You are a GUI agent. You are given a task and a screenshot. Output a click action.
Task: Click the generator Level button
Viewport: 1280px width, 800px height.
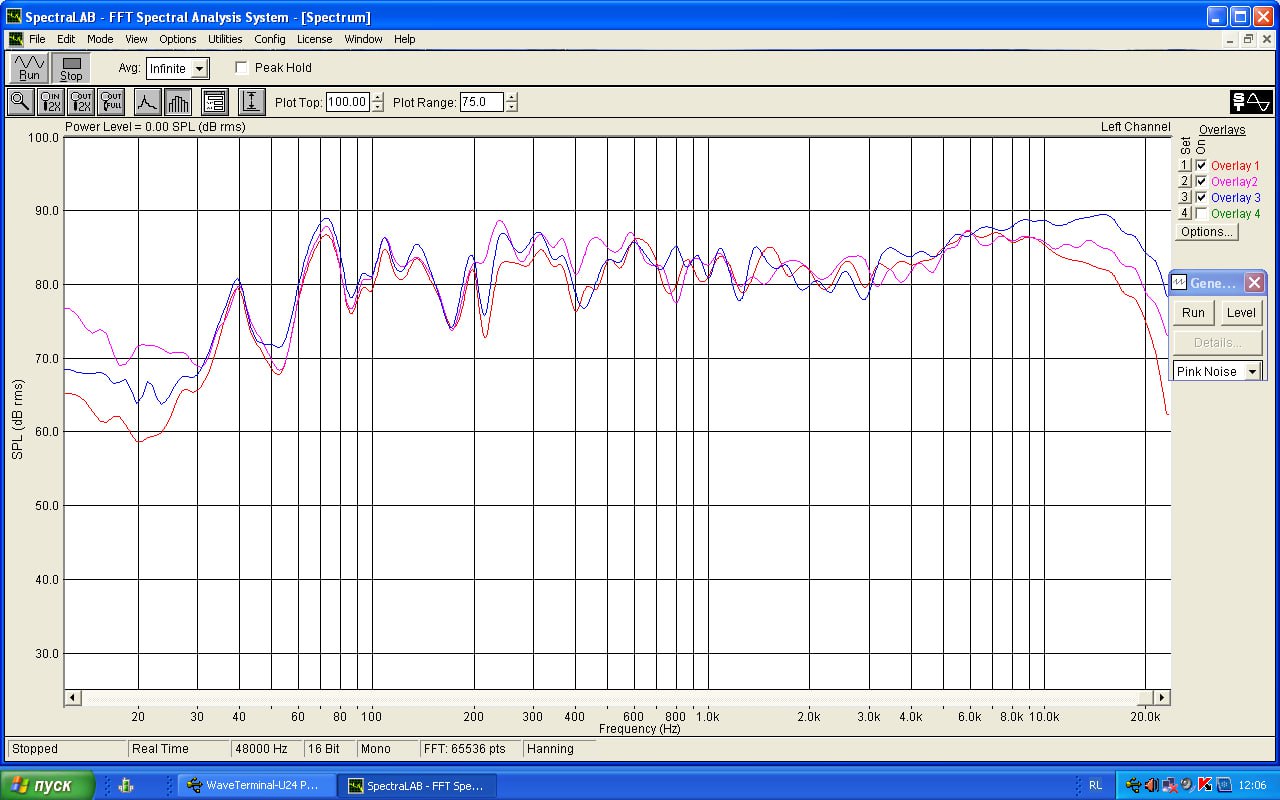click(x=1241, y=313)
